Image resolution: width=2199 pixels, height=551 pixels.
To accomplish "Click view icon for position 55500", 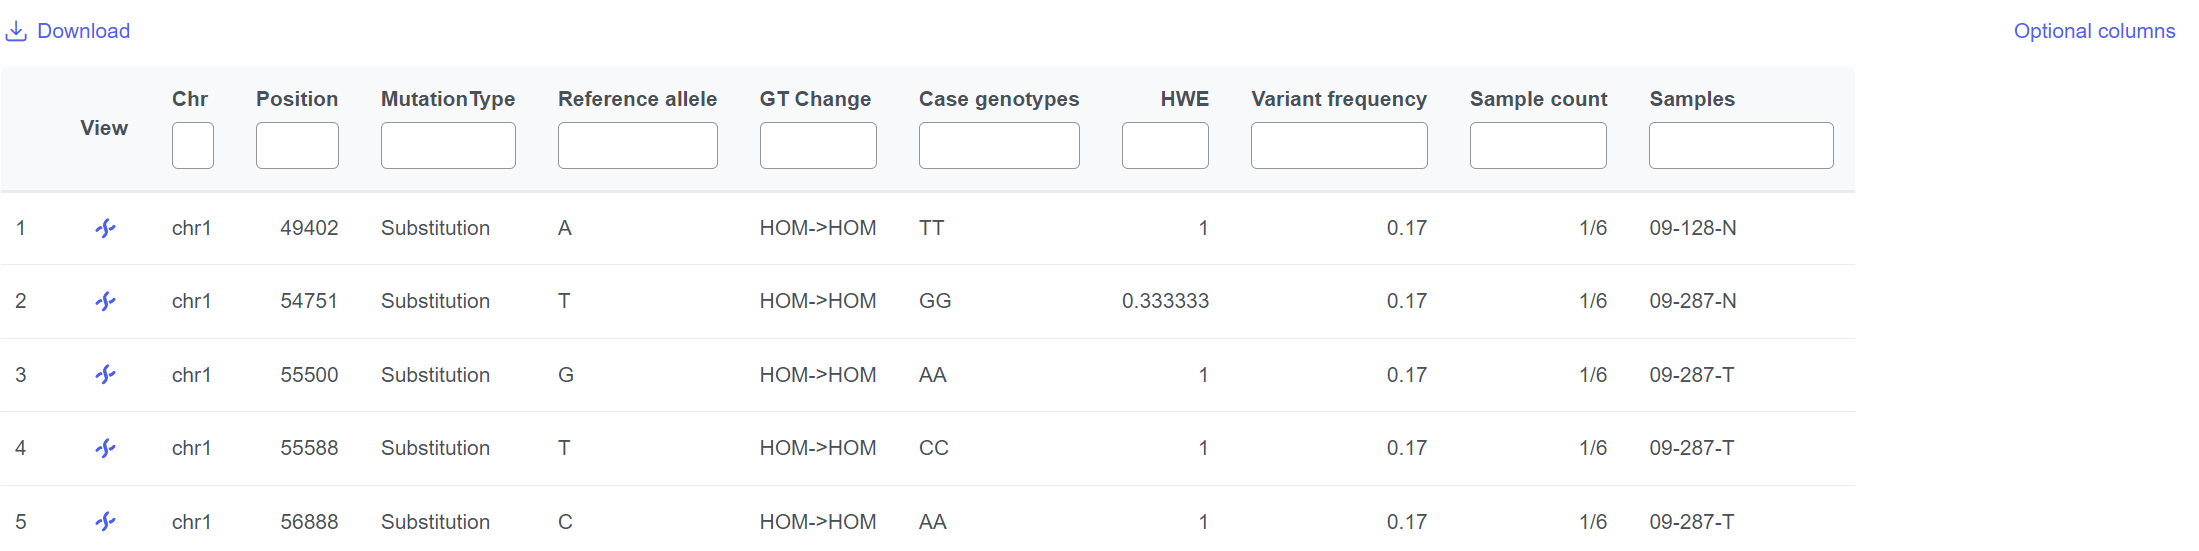I will (105, 375).
